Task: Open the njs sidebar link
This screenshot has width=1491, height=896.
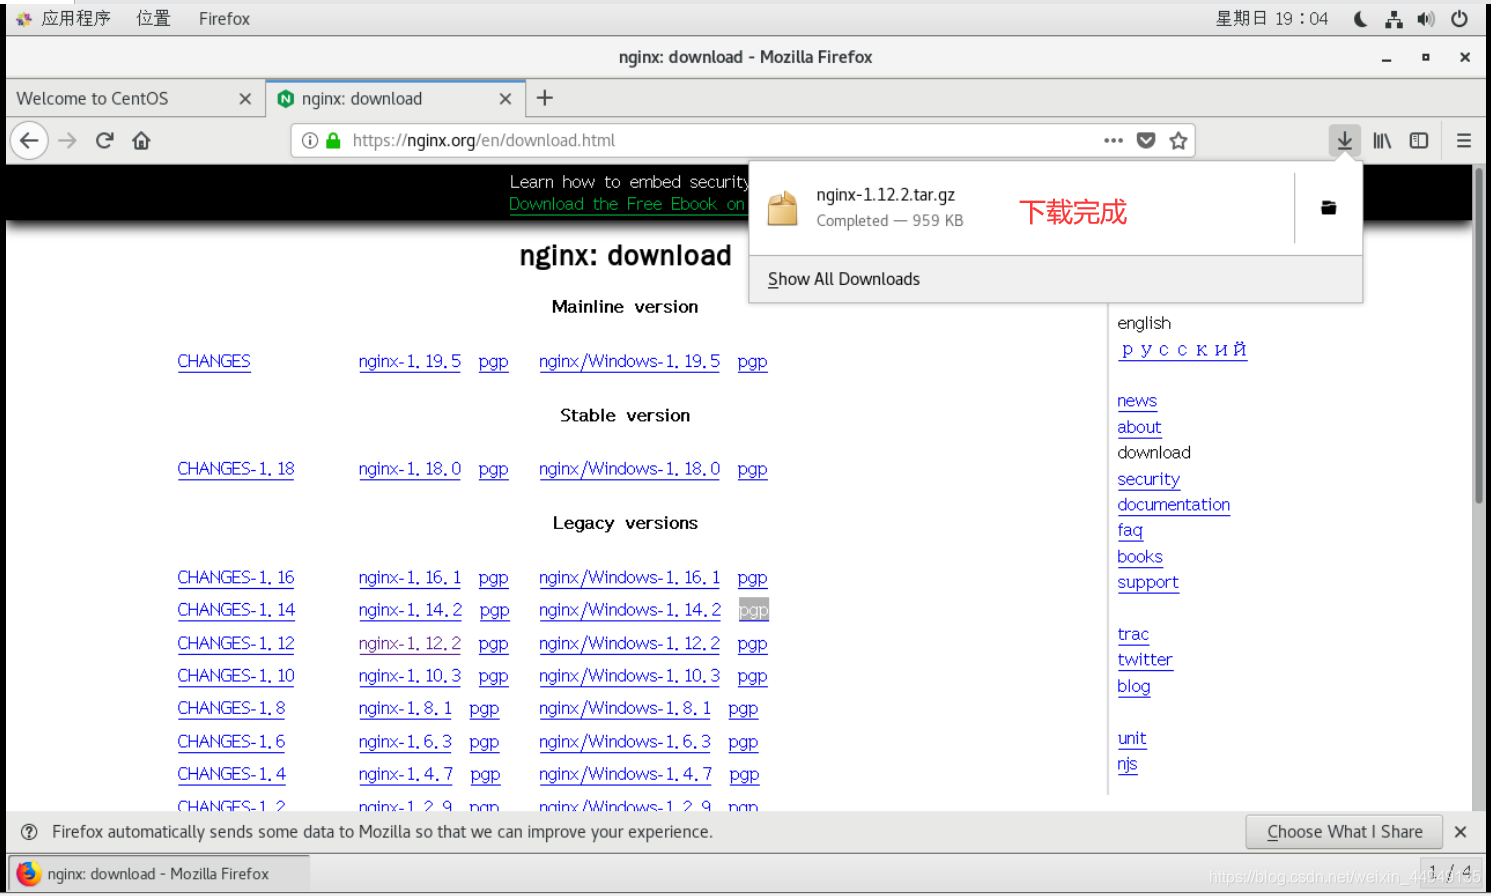Action: (1127, 764)
